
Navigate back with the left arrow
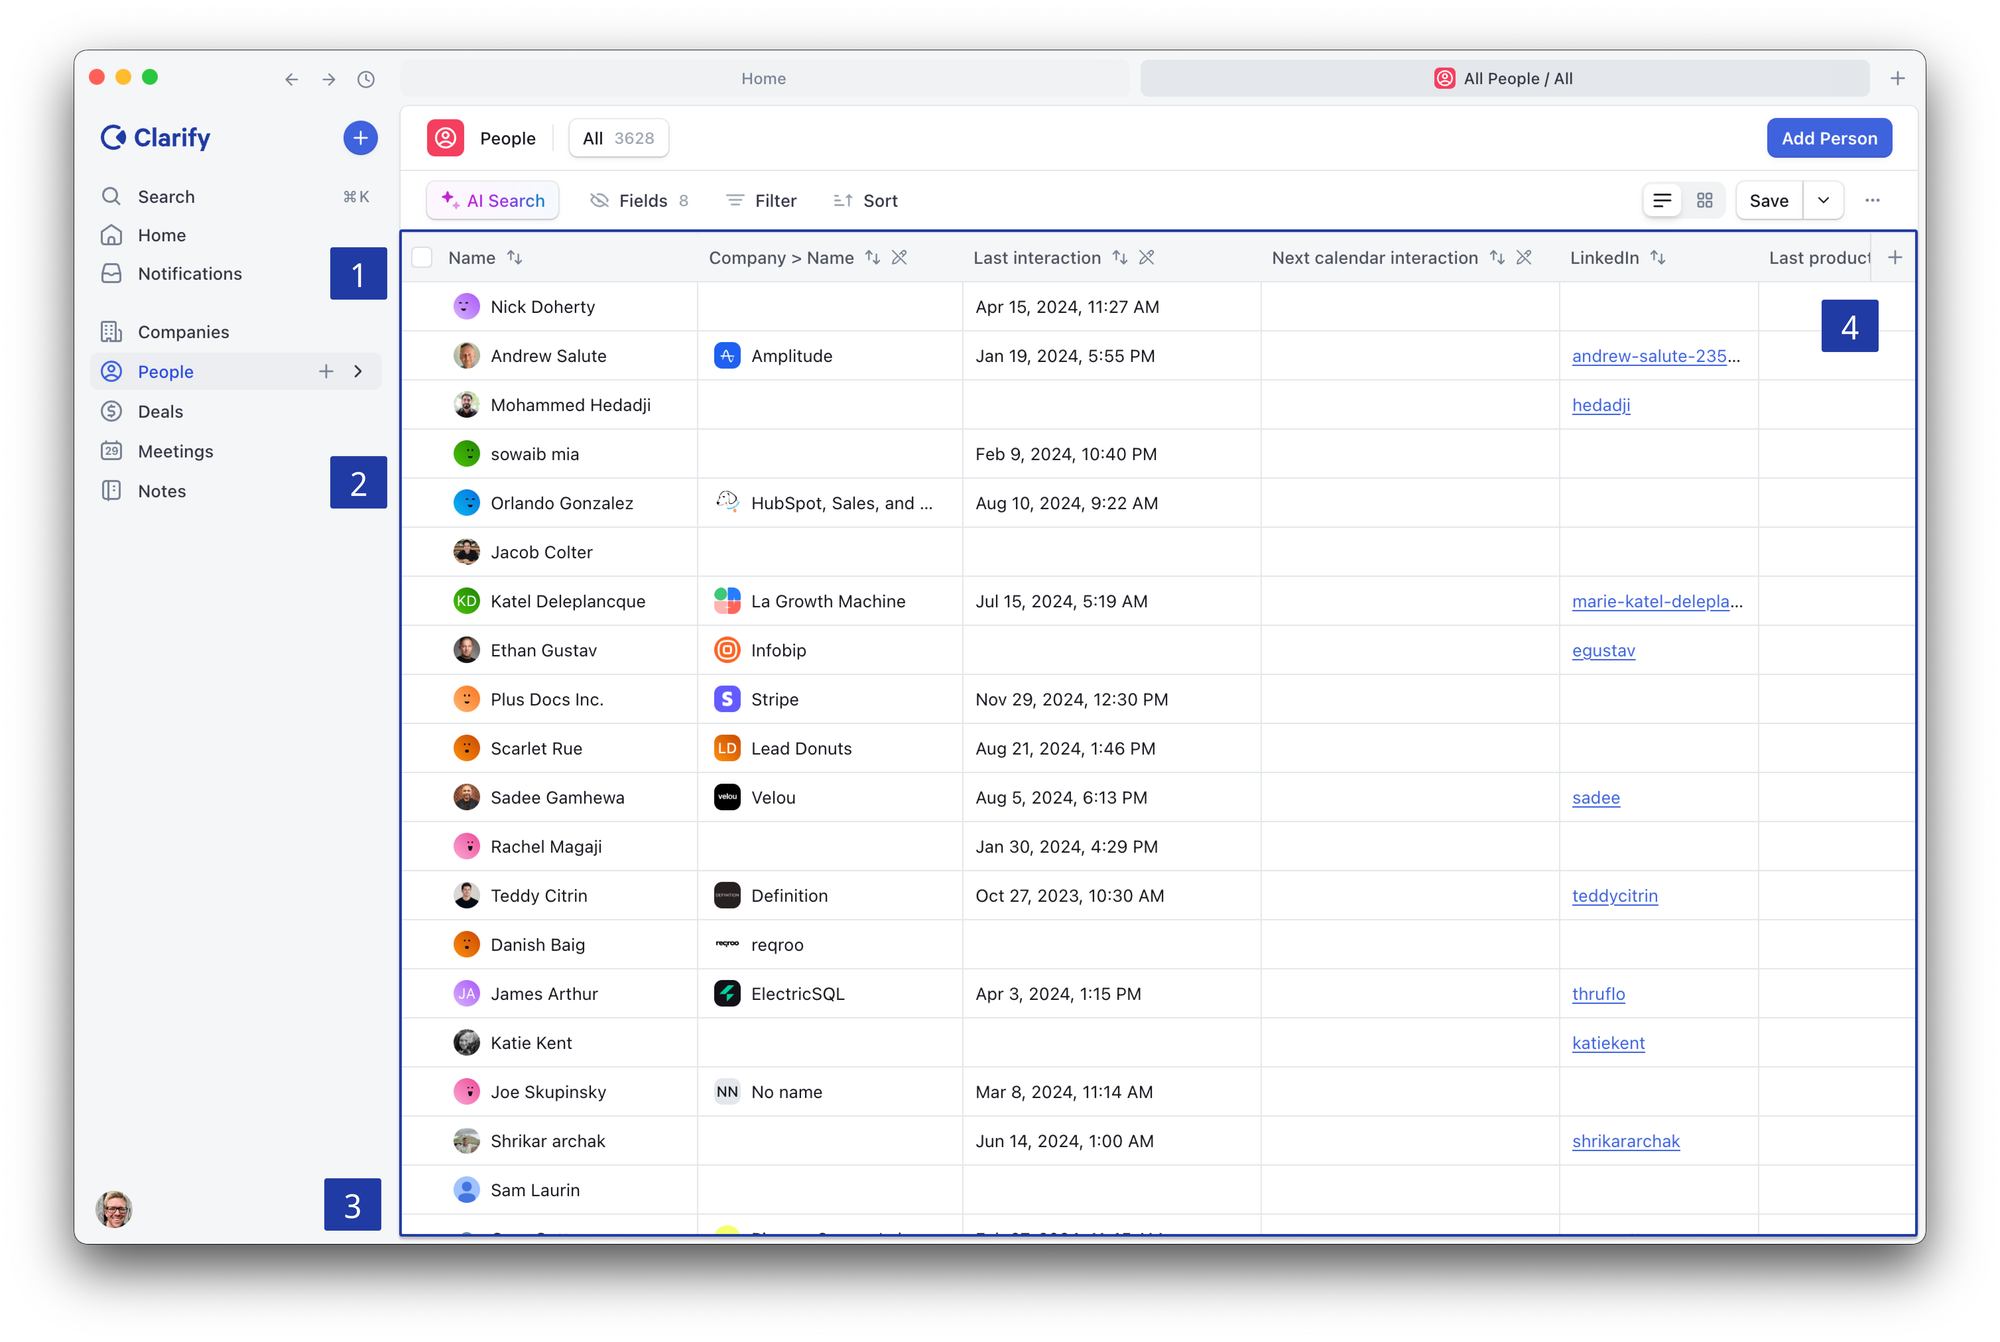tap(291, 79)
